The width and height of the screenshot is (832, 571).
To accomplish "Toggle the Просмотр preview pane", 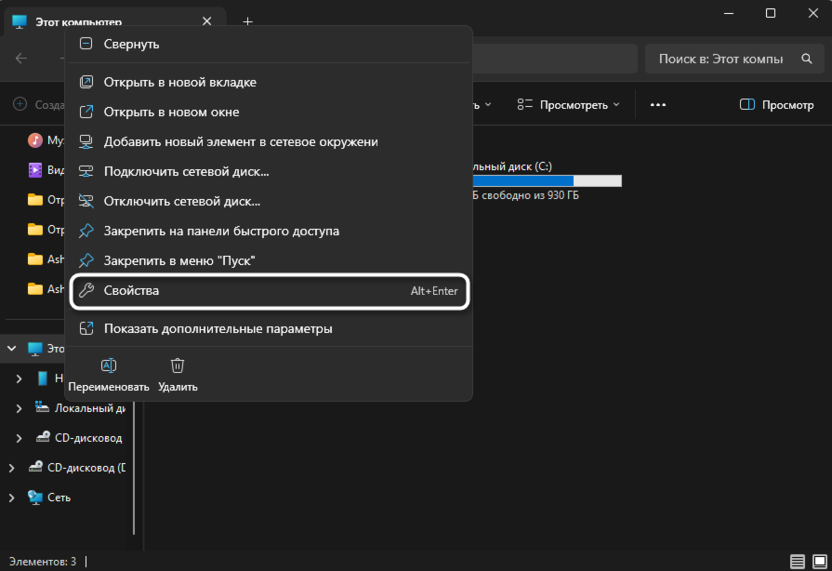I will (x=776, y=104).
